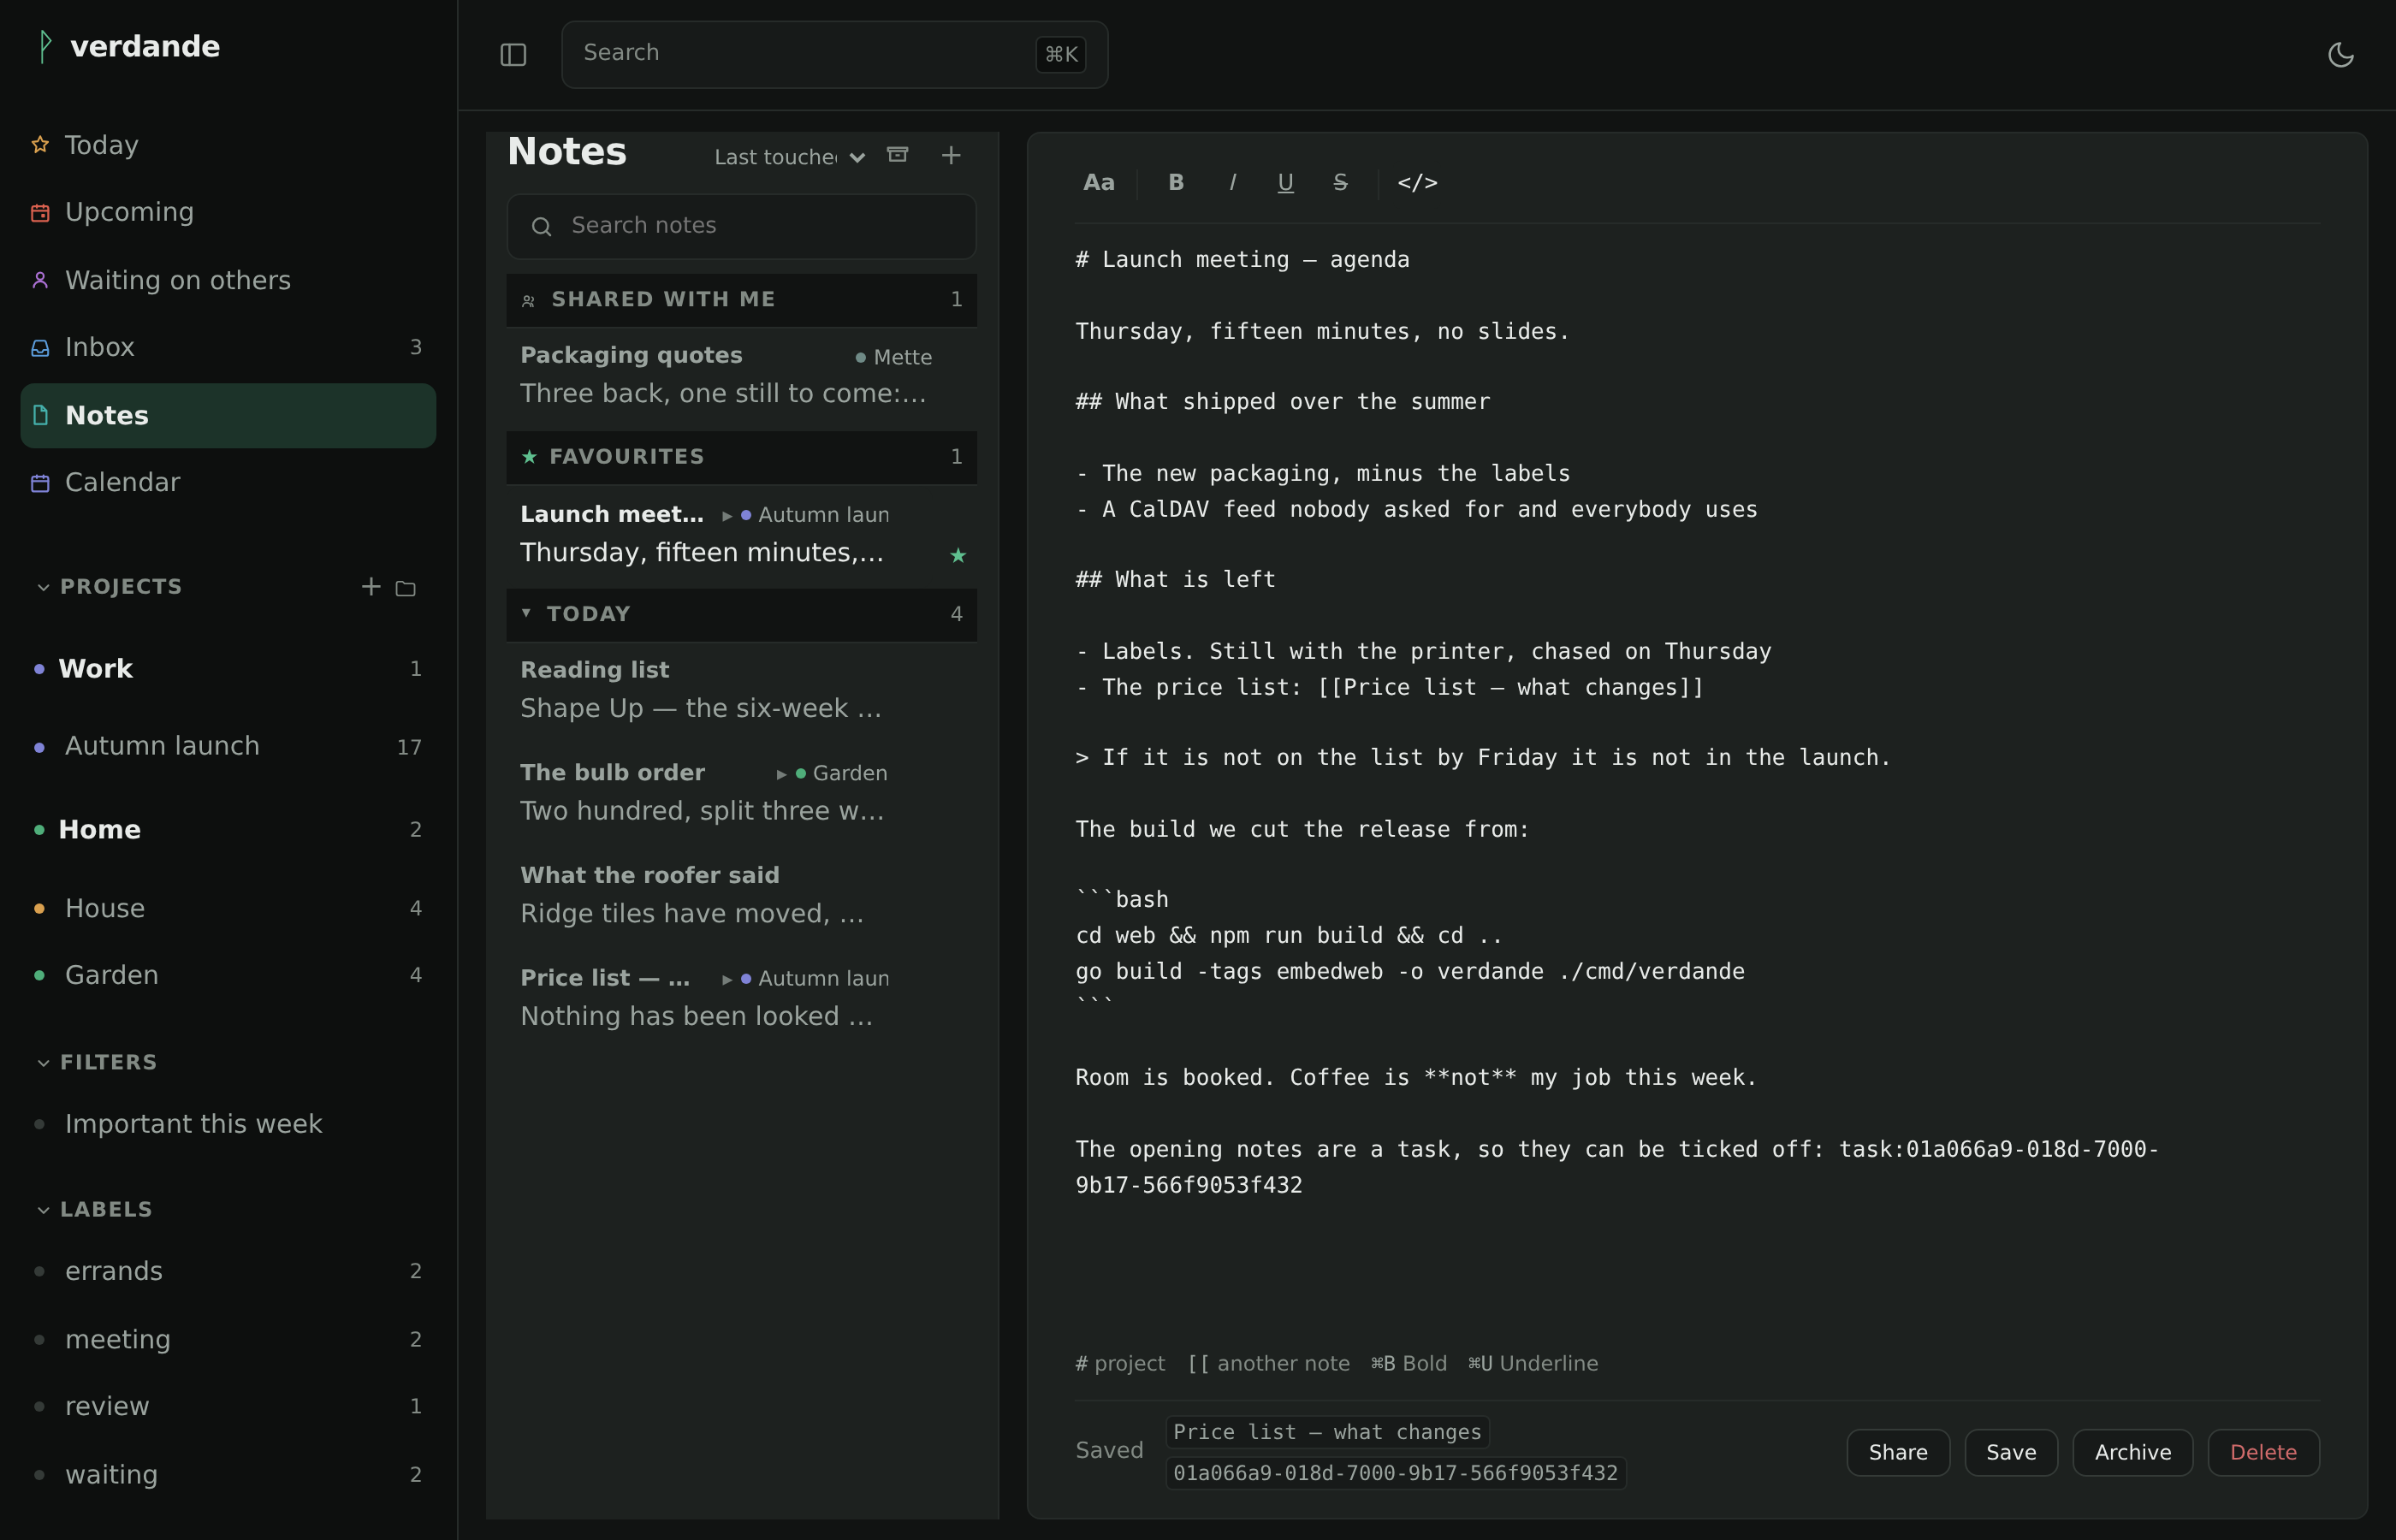Image resolution: width=2396 pixels, height=1540 pixels.
Task: Apply bold formatting
Action: [x=1176, y=183]
